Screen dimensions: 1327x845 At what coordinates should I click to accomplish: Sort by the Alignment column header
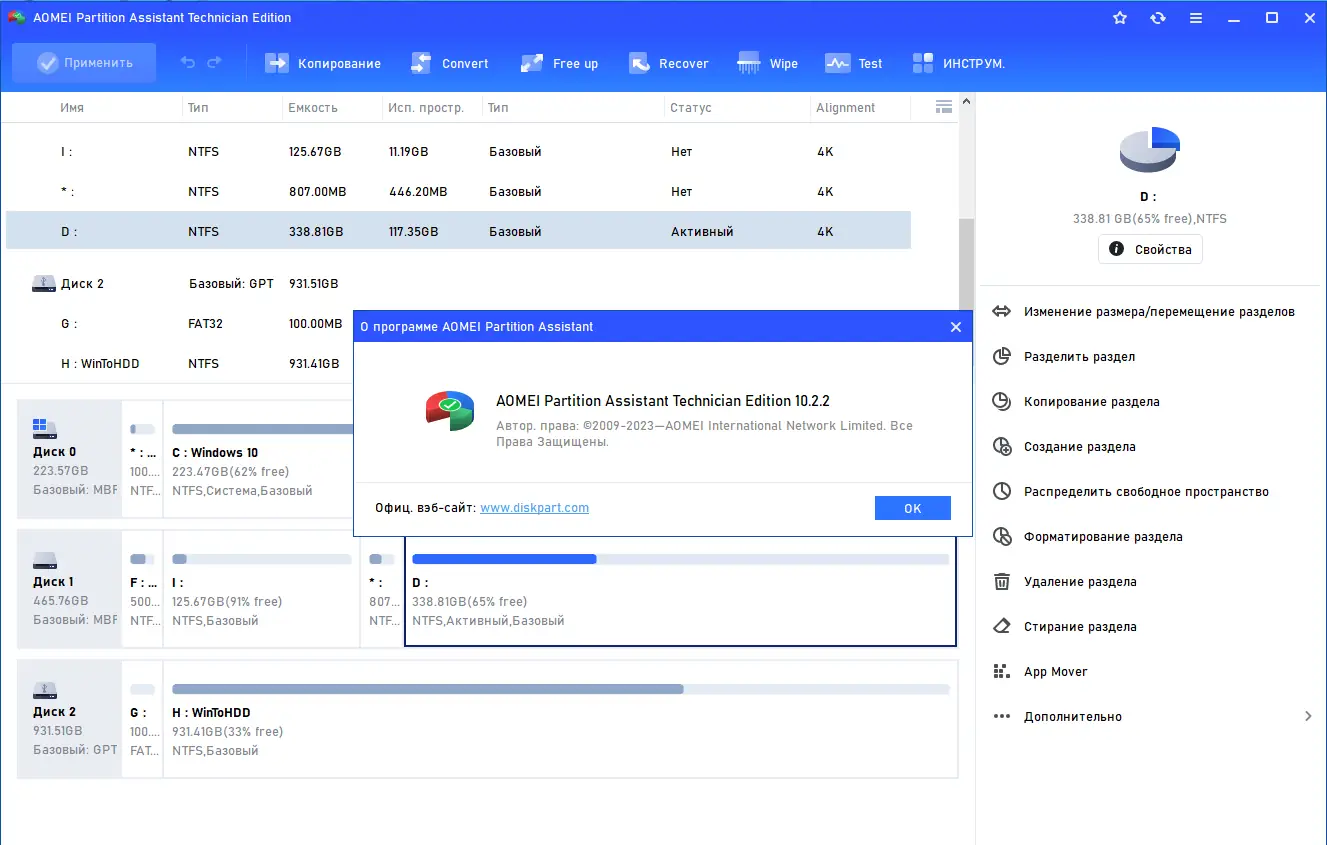coord(845,108)
